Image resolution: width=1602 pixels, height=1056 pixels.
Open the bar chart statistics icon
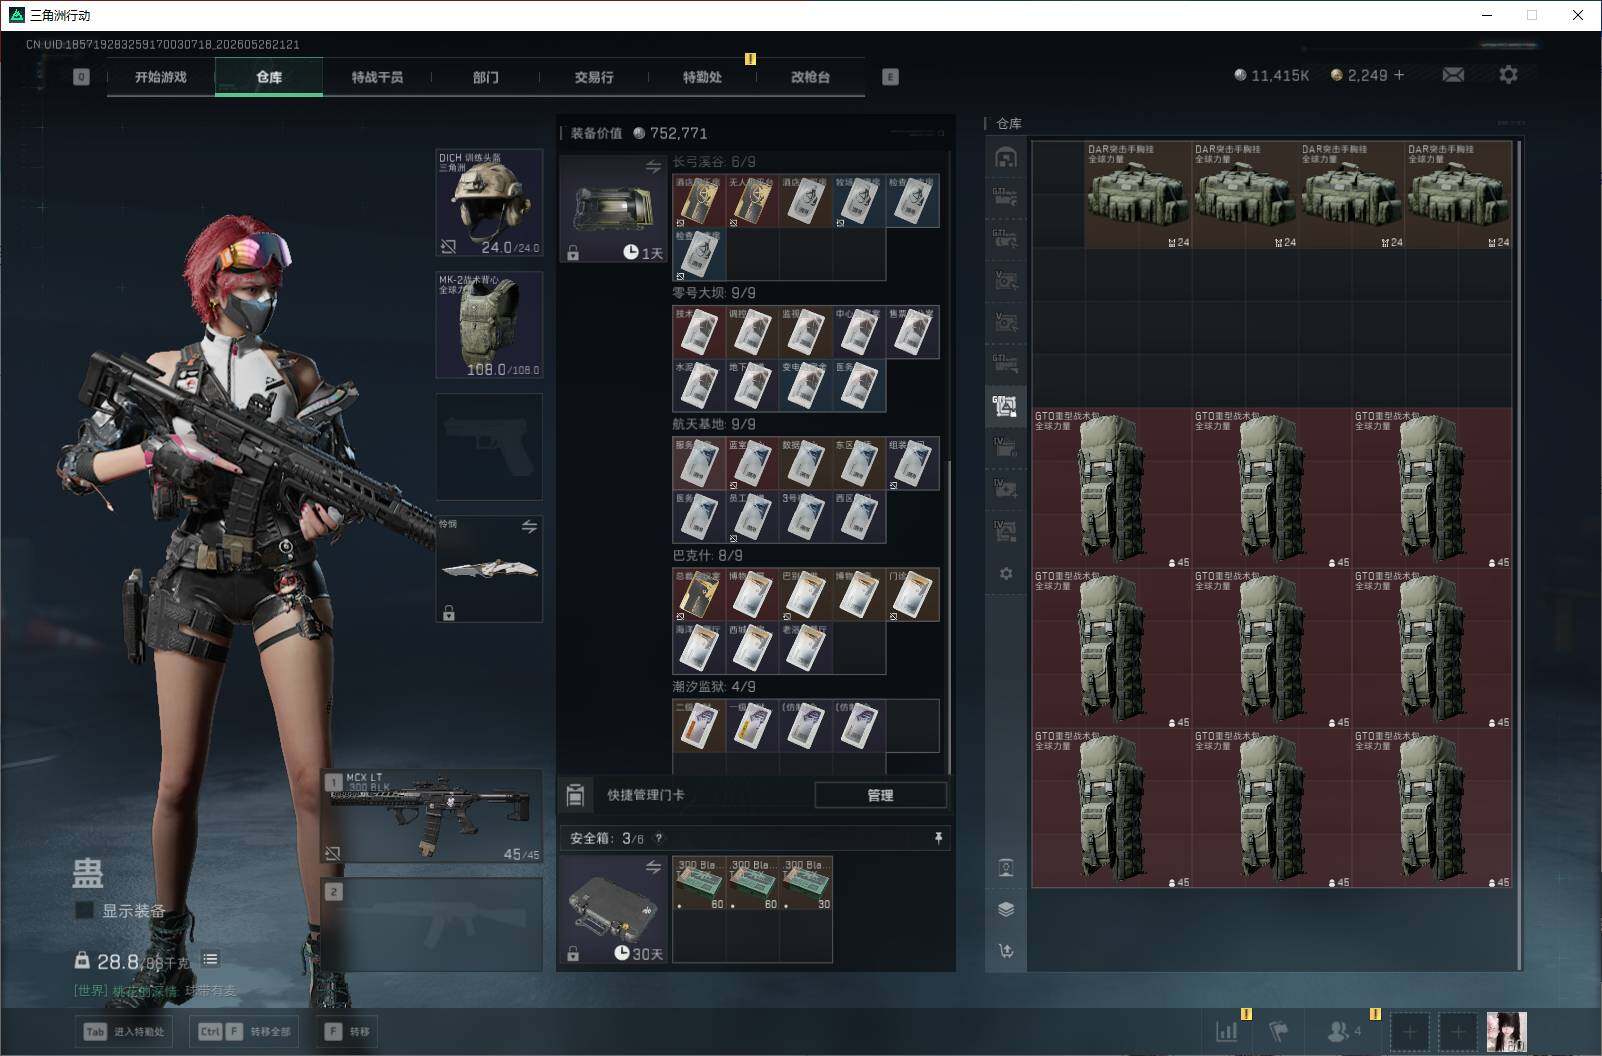point(1226,1032)
